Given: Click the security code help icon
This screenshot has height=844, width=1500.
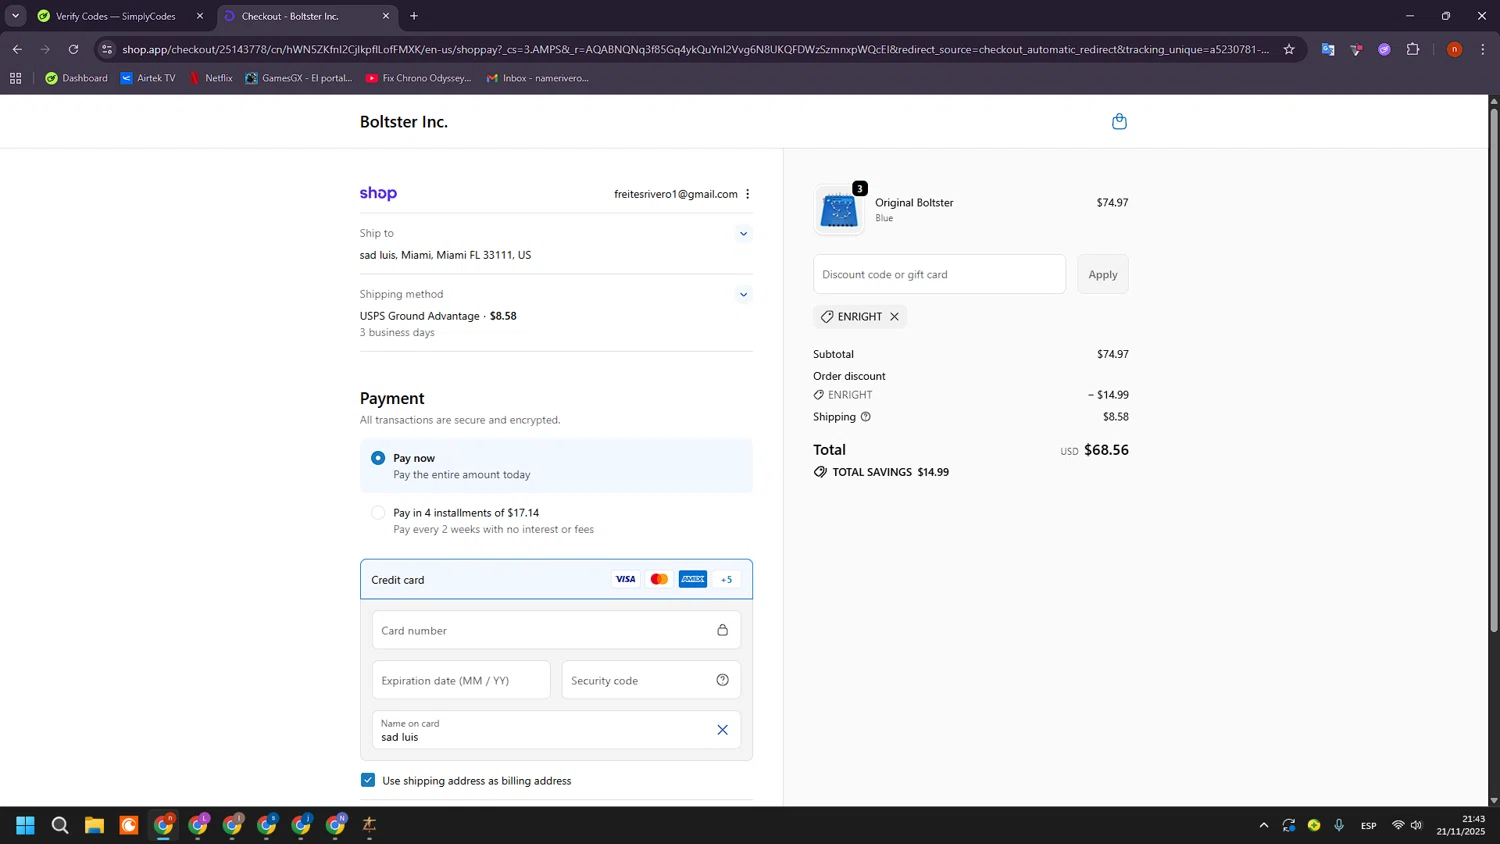Looking at the screenshot, I should tap(722, 680).
